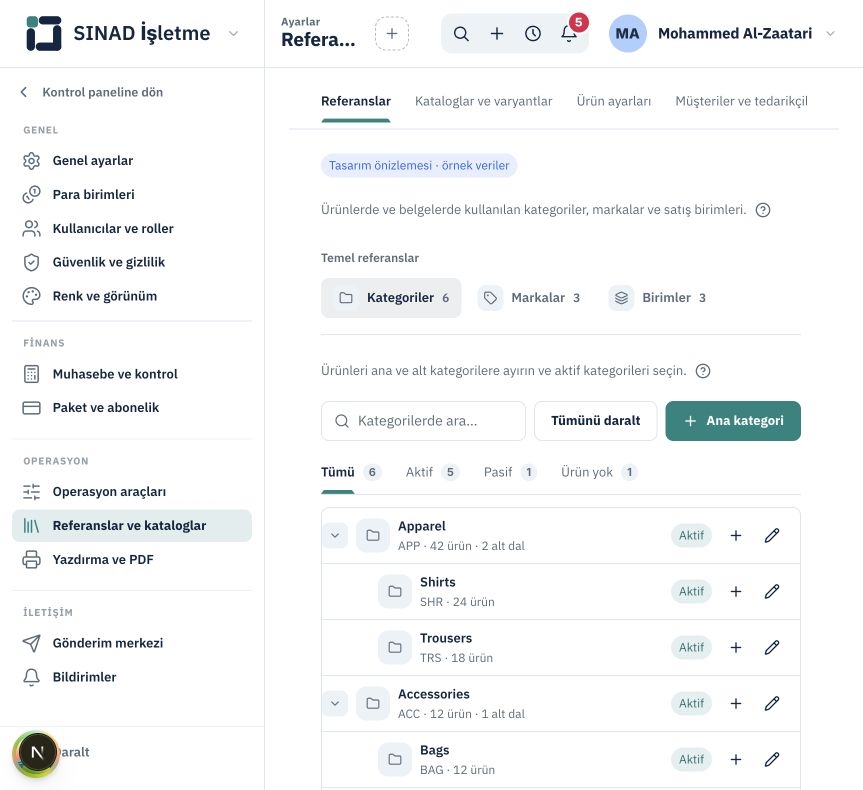
Task: Click the plus icon in top bar toolbar
Action: point(497,34)
